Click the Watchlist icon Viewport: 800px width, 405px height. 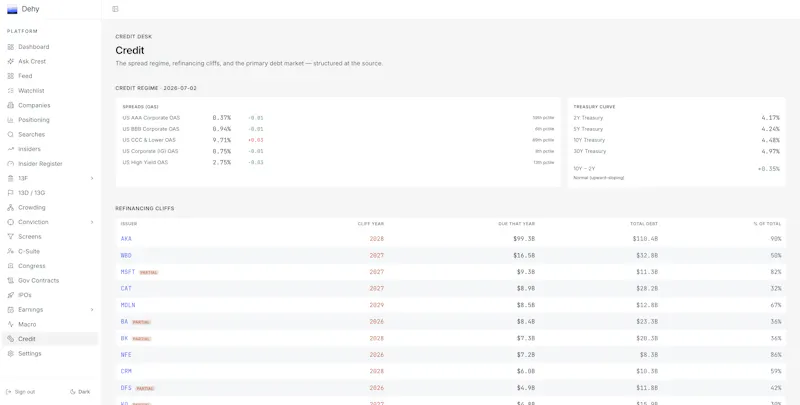click(10, 91)
